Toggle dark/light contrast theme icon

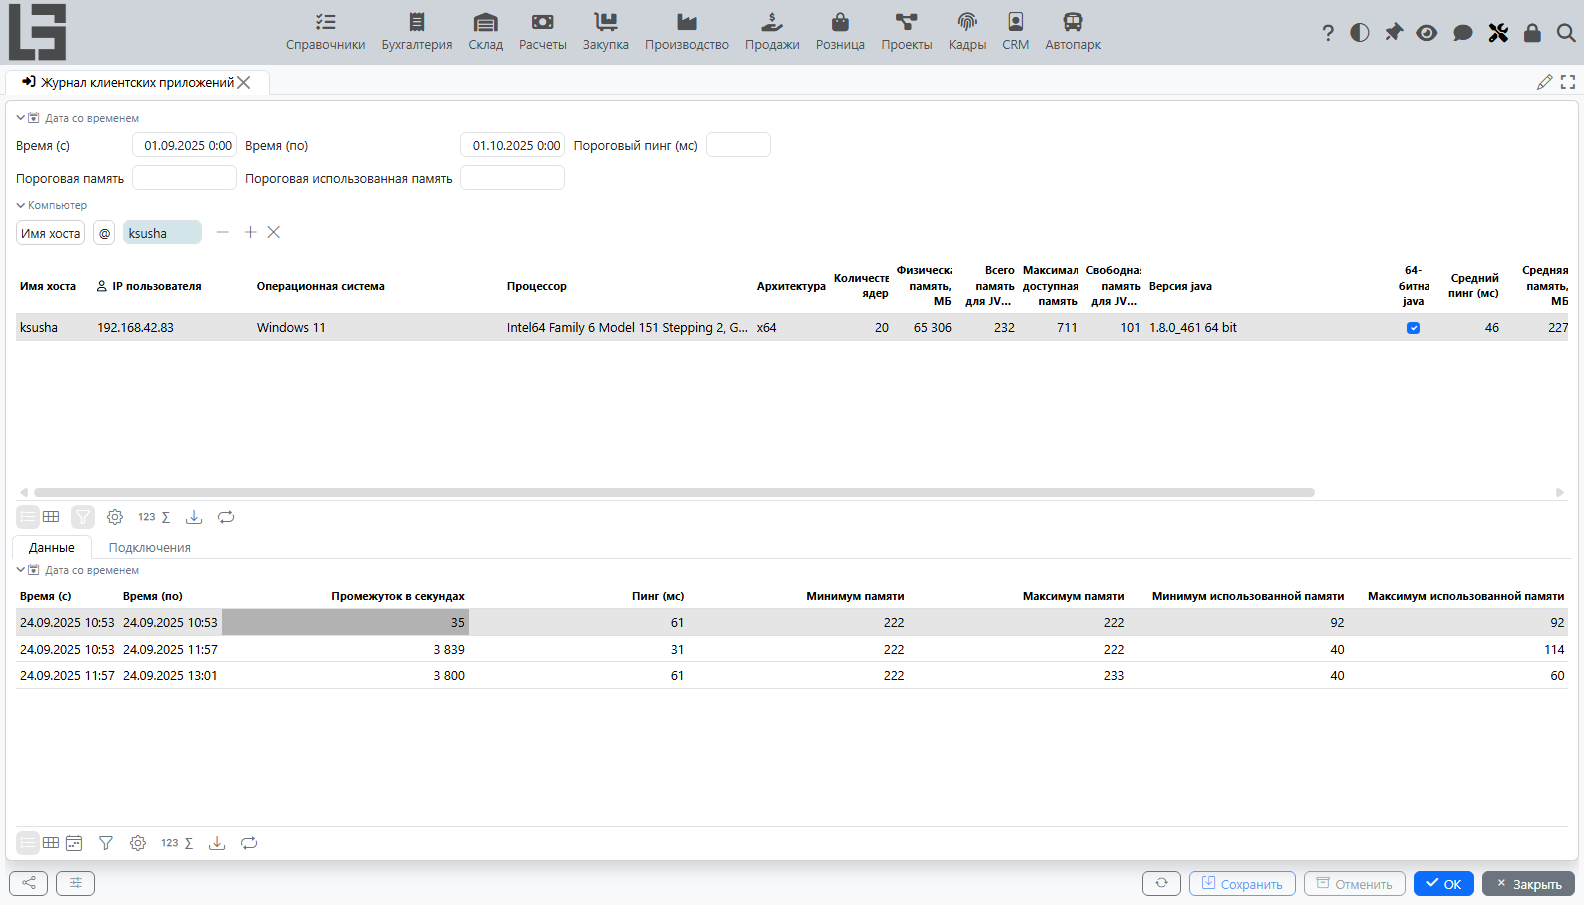(1360, 33)
